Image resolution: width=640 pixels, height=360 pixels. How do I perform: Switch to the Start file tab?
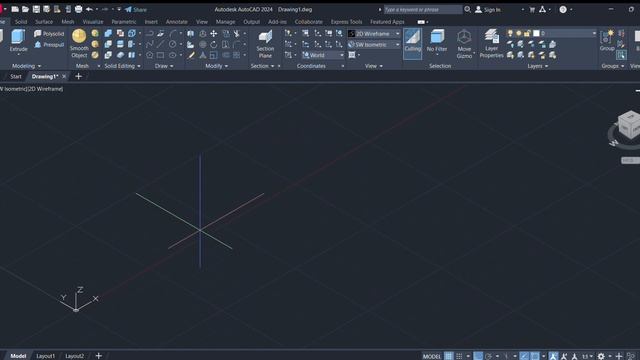tap(16, 76)
